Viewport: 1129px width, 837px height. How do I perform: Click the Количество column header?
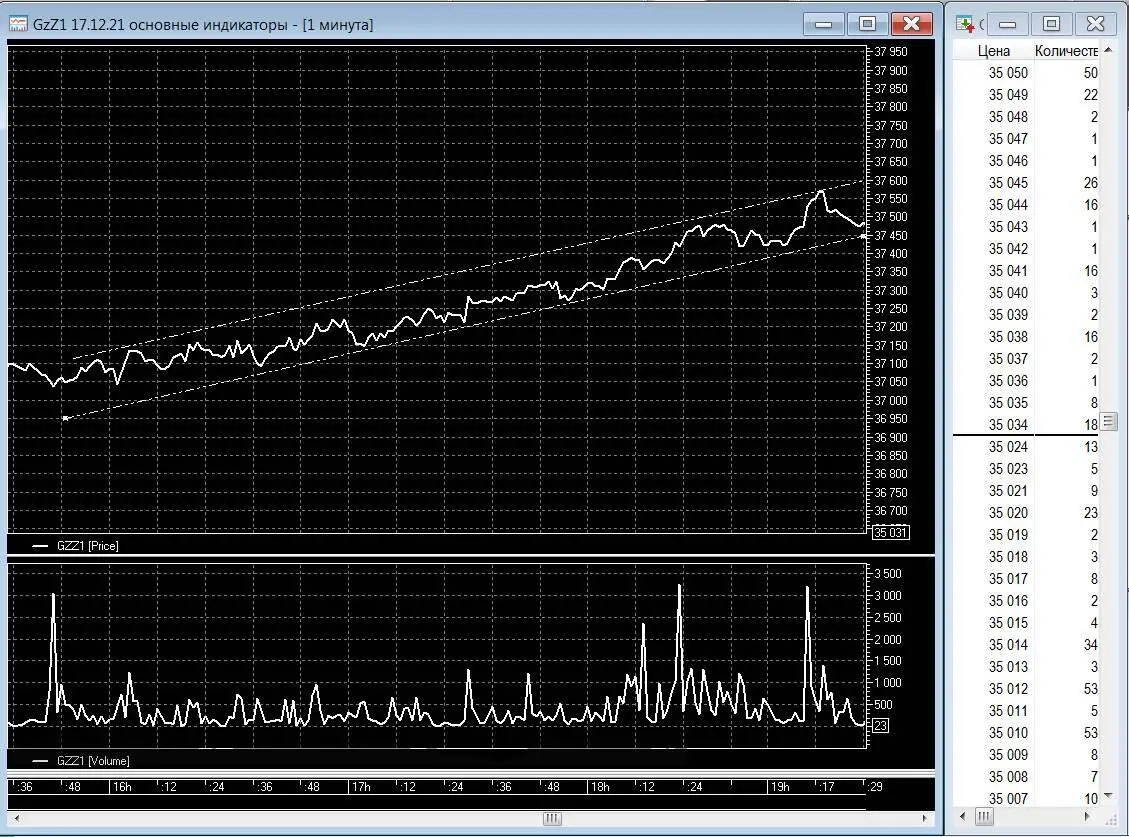pos(1066,51)
